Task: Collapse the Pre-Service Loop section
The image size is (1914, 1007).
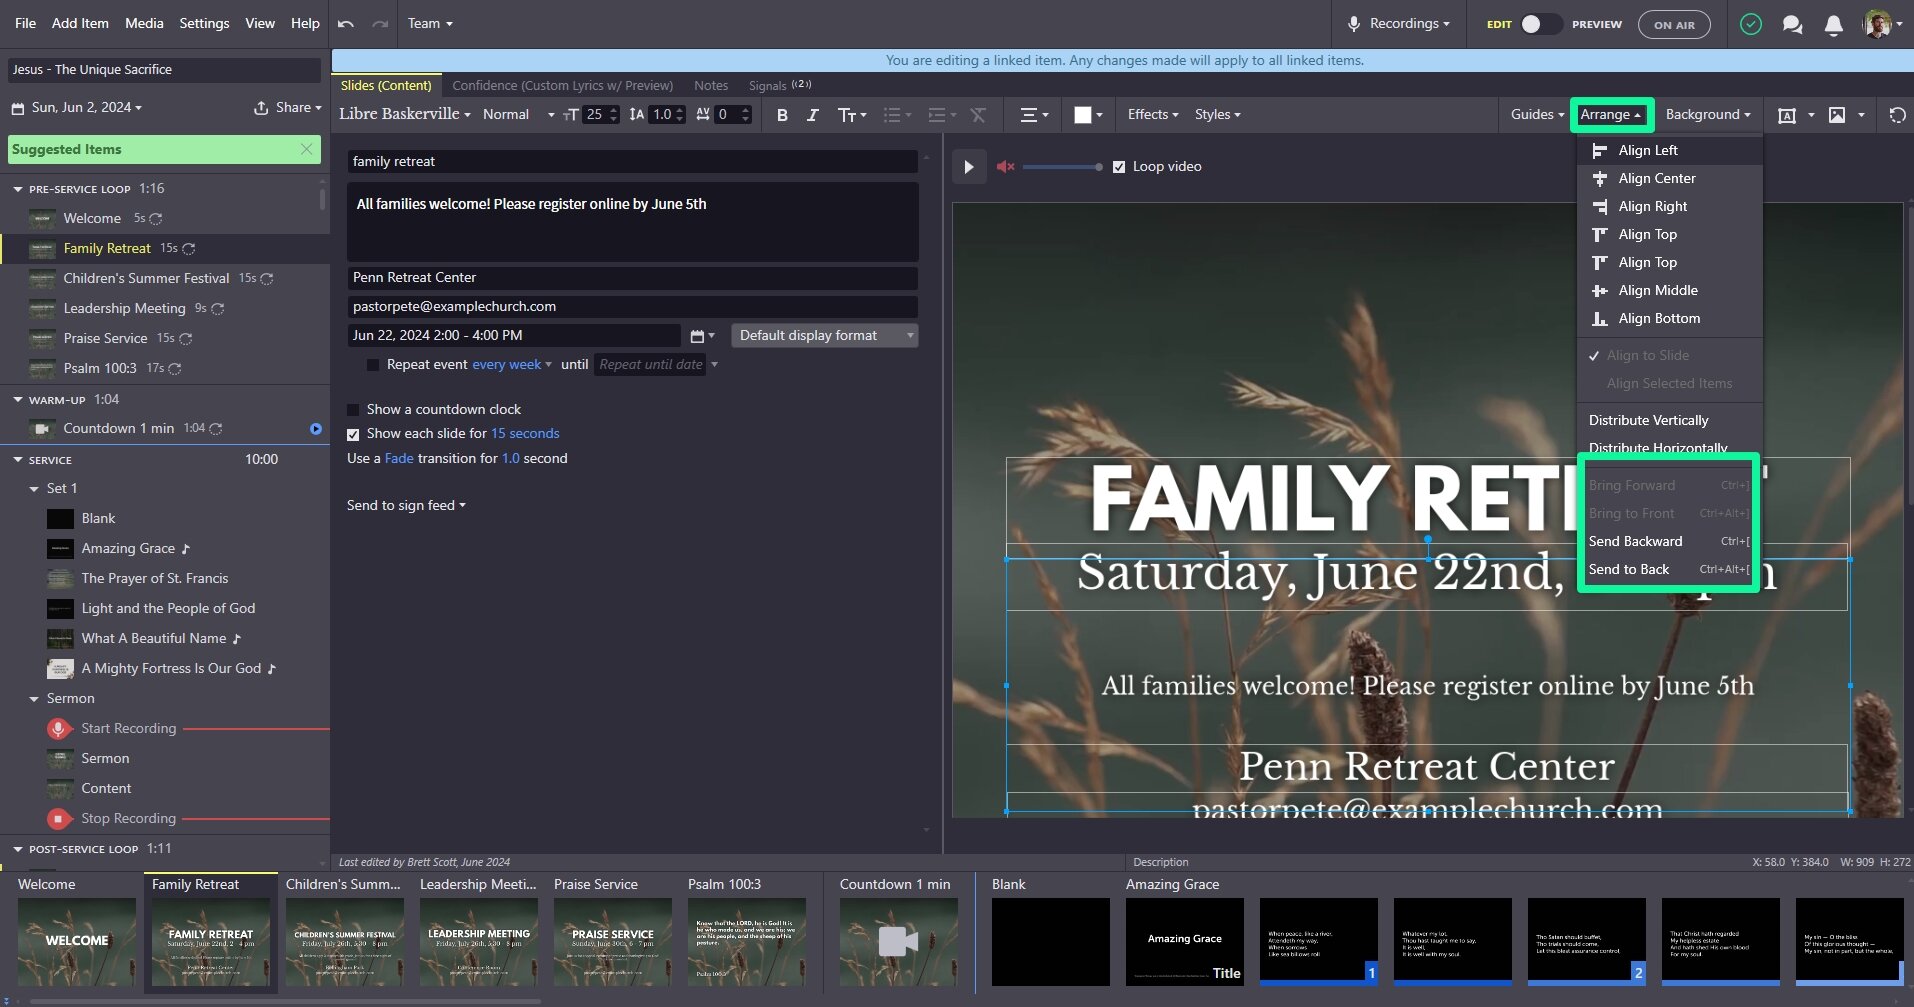Action: pyautogui.click(x=18, y=189)
